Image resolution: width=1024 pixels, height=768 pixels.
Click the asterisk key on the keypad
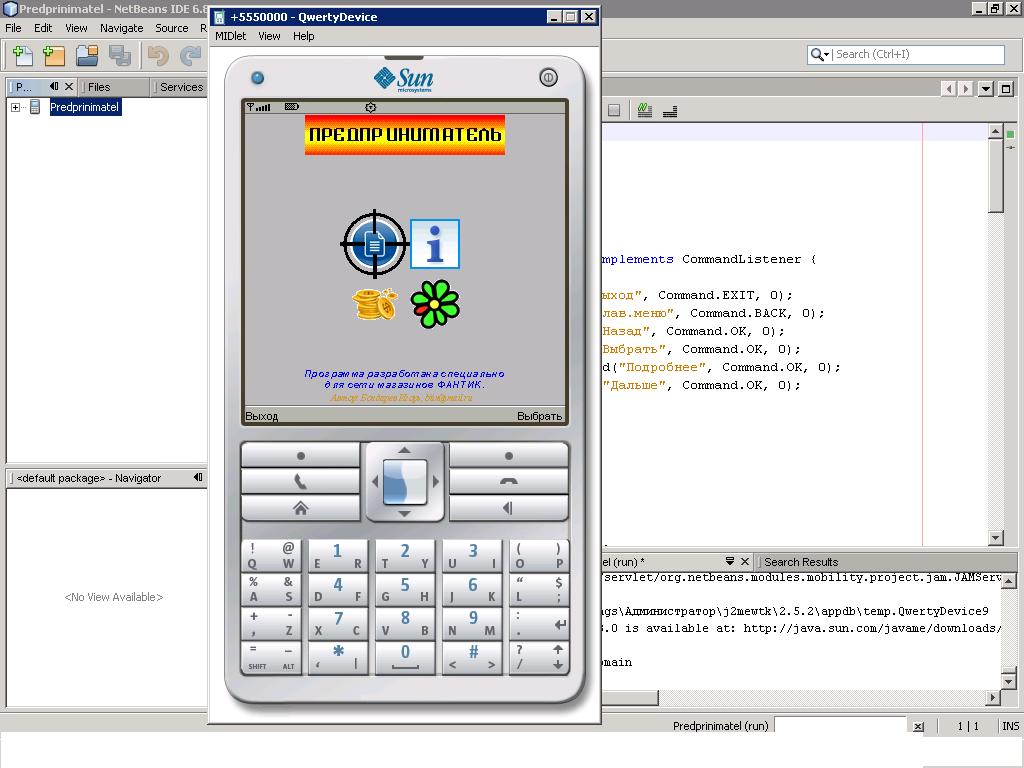[x=338, y=657]
